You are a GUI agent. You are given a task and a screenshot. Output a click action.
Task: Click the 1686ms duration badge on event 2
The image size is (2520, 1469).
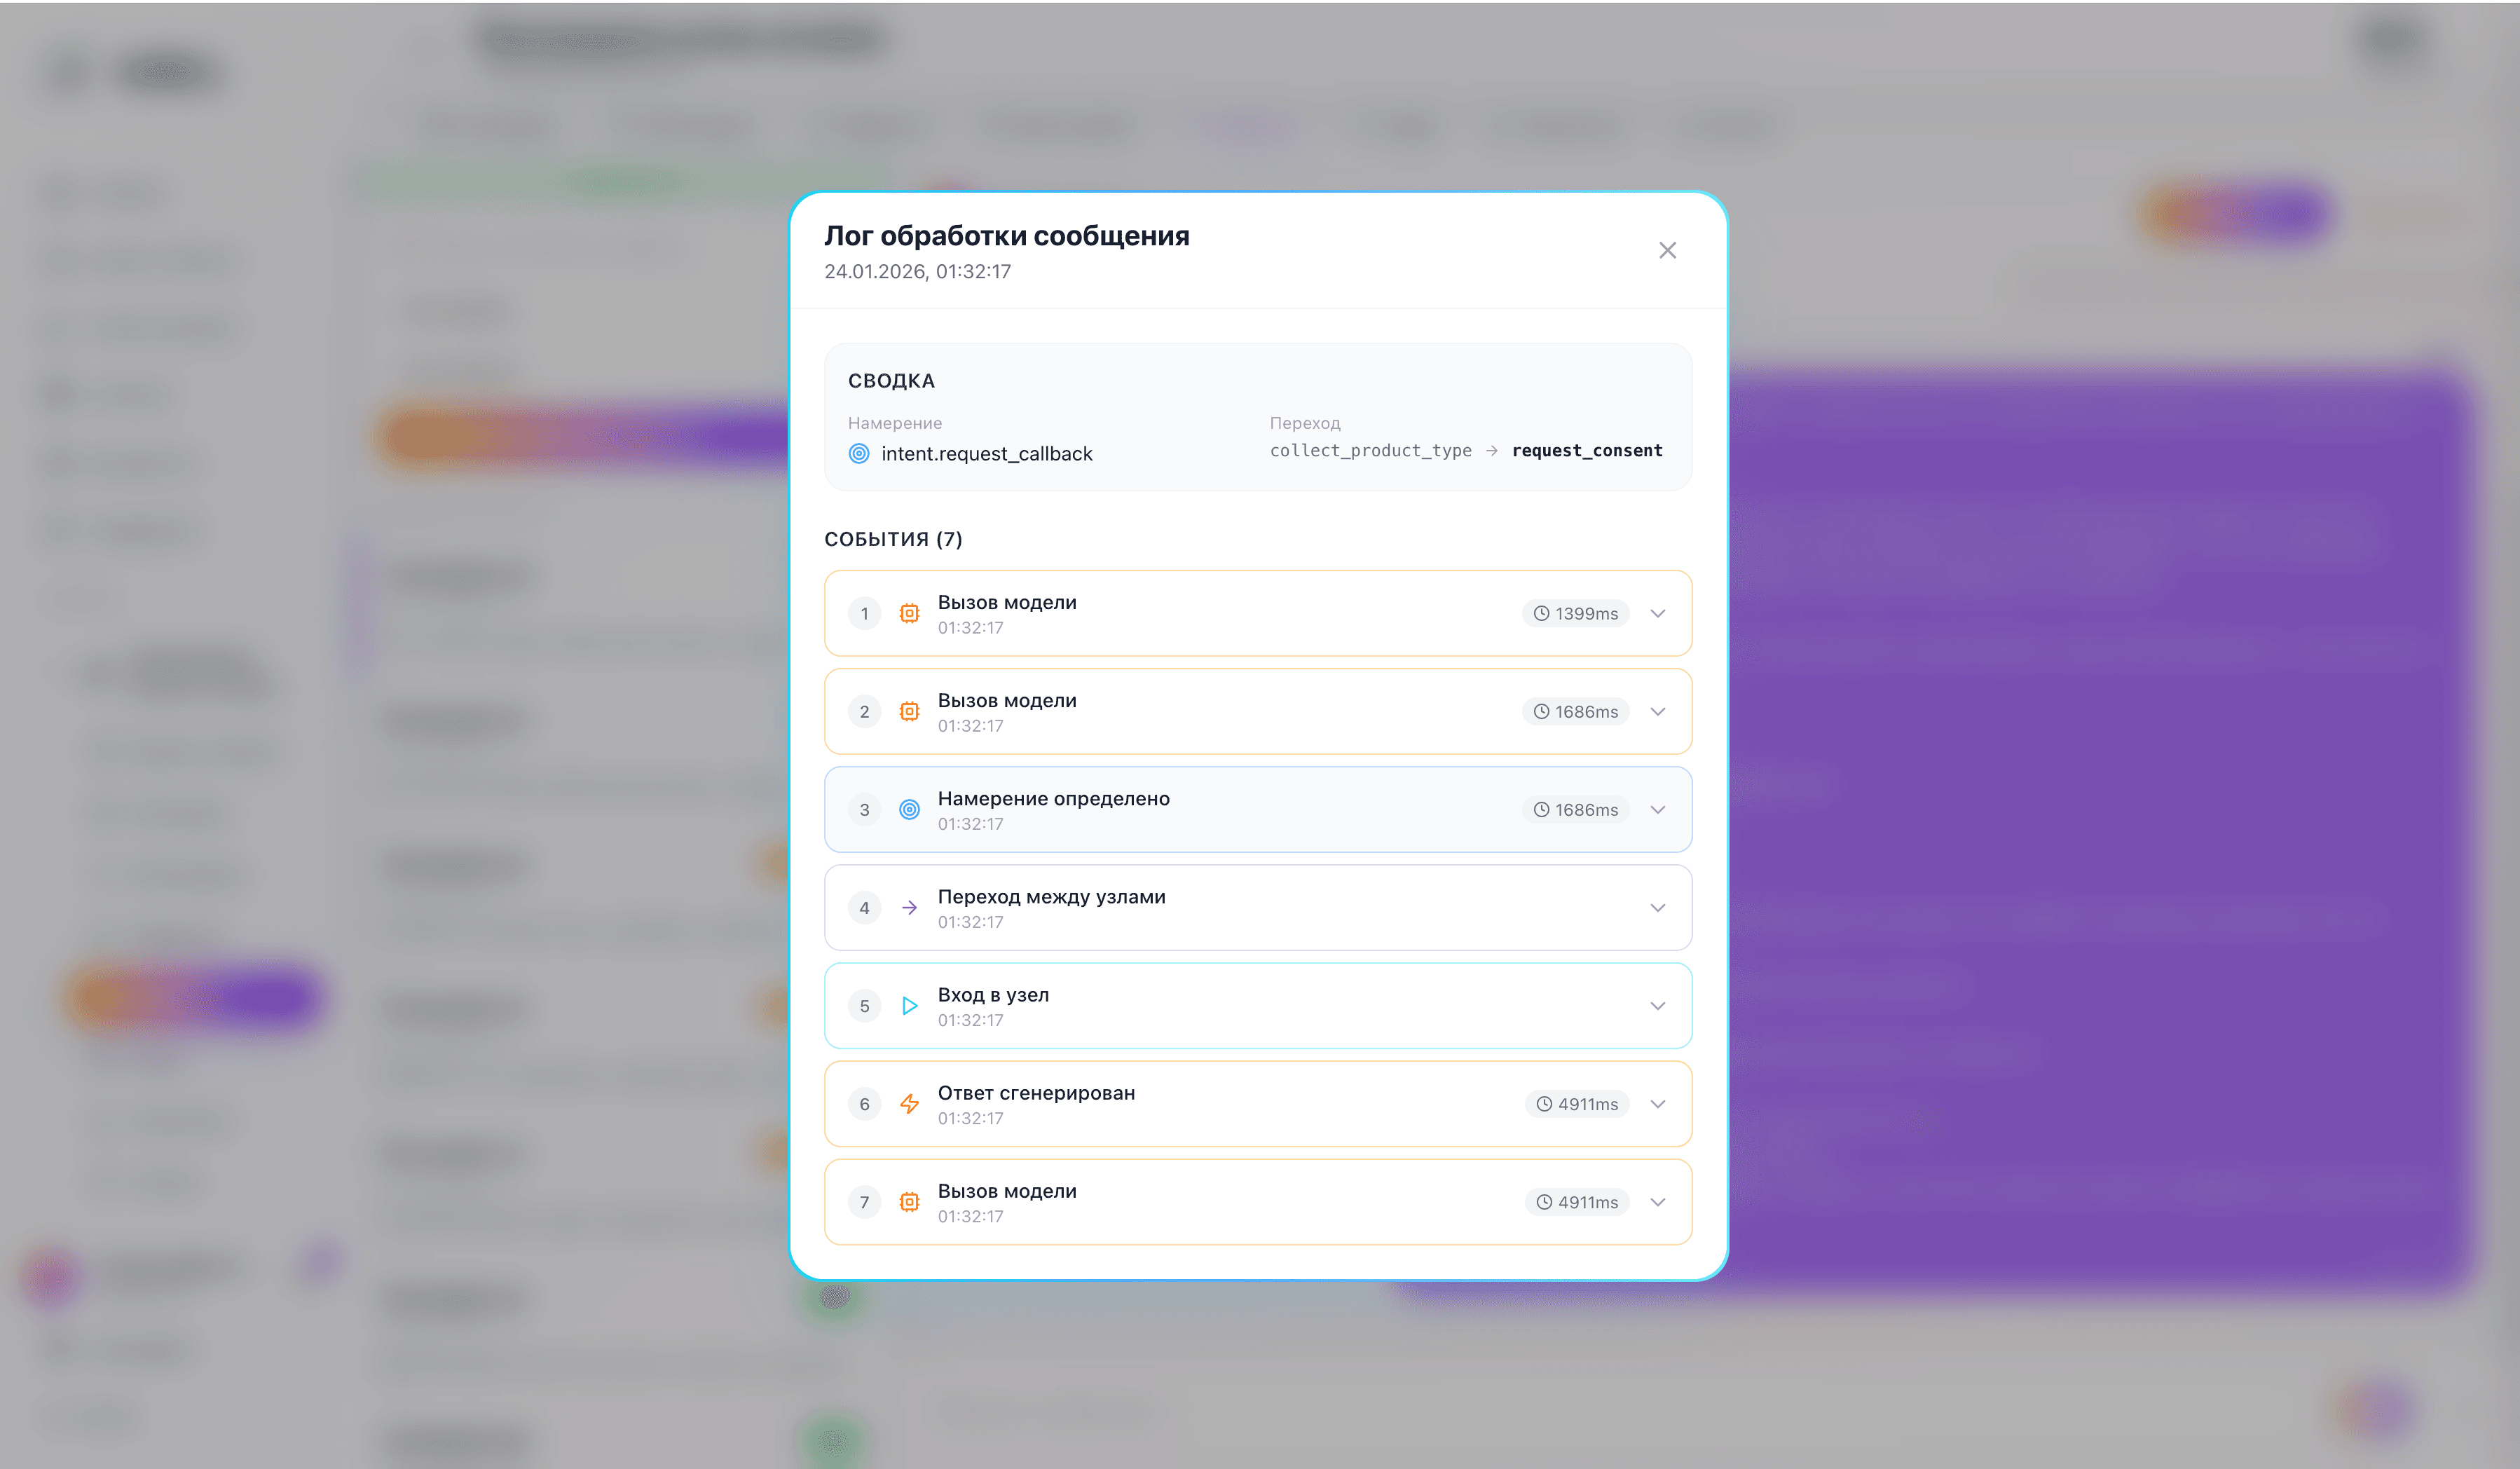pyautogui.click(x=1576, y=711)
